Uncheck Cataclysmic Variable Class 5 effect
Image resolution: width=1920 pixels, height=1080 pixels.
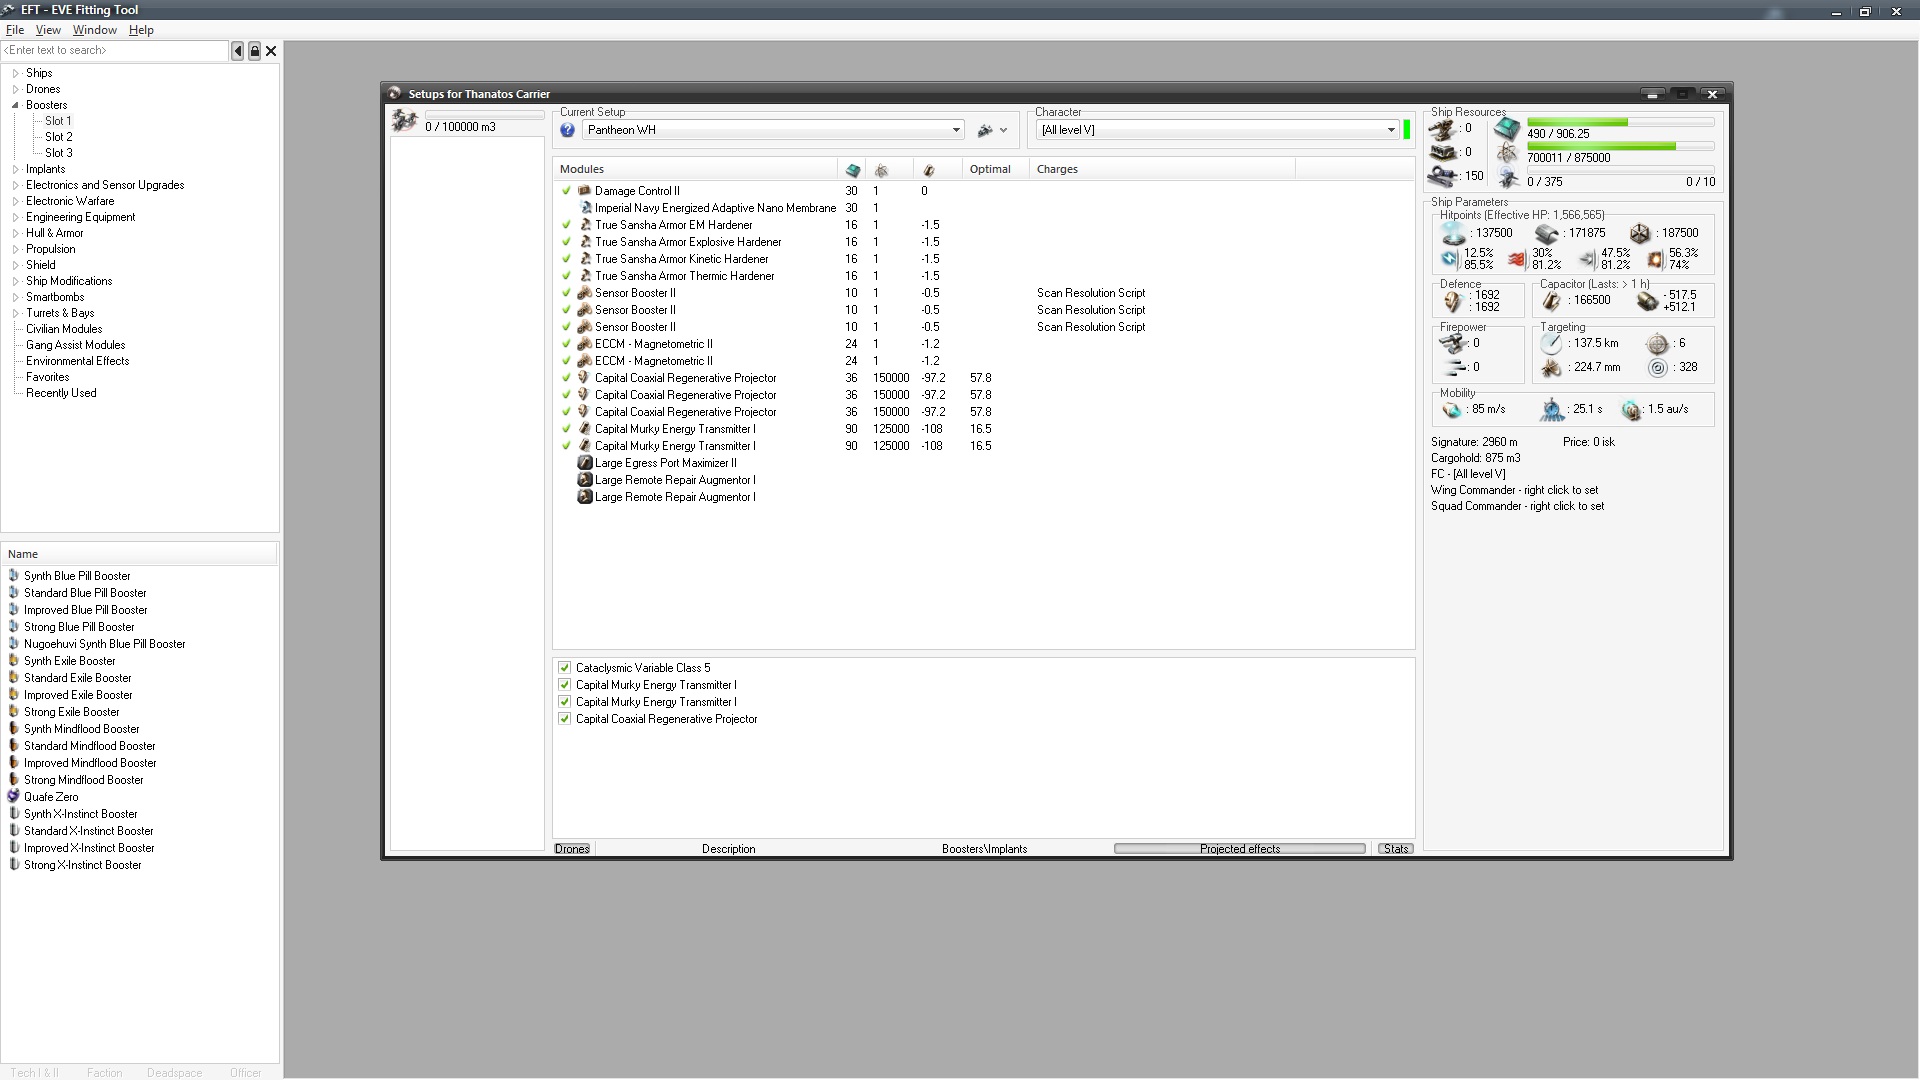point(565,668)
